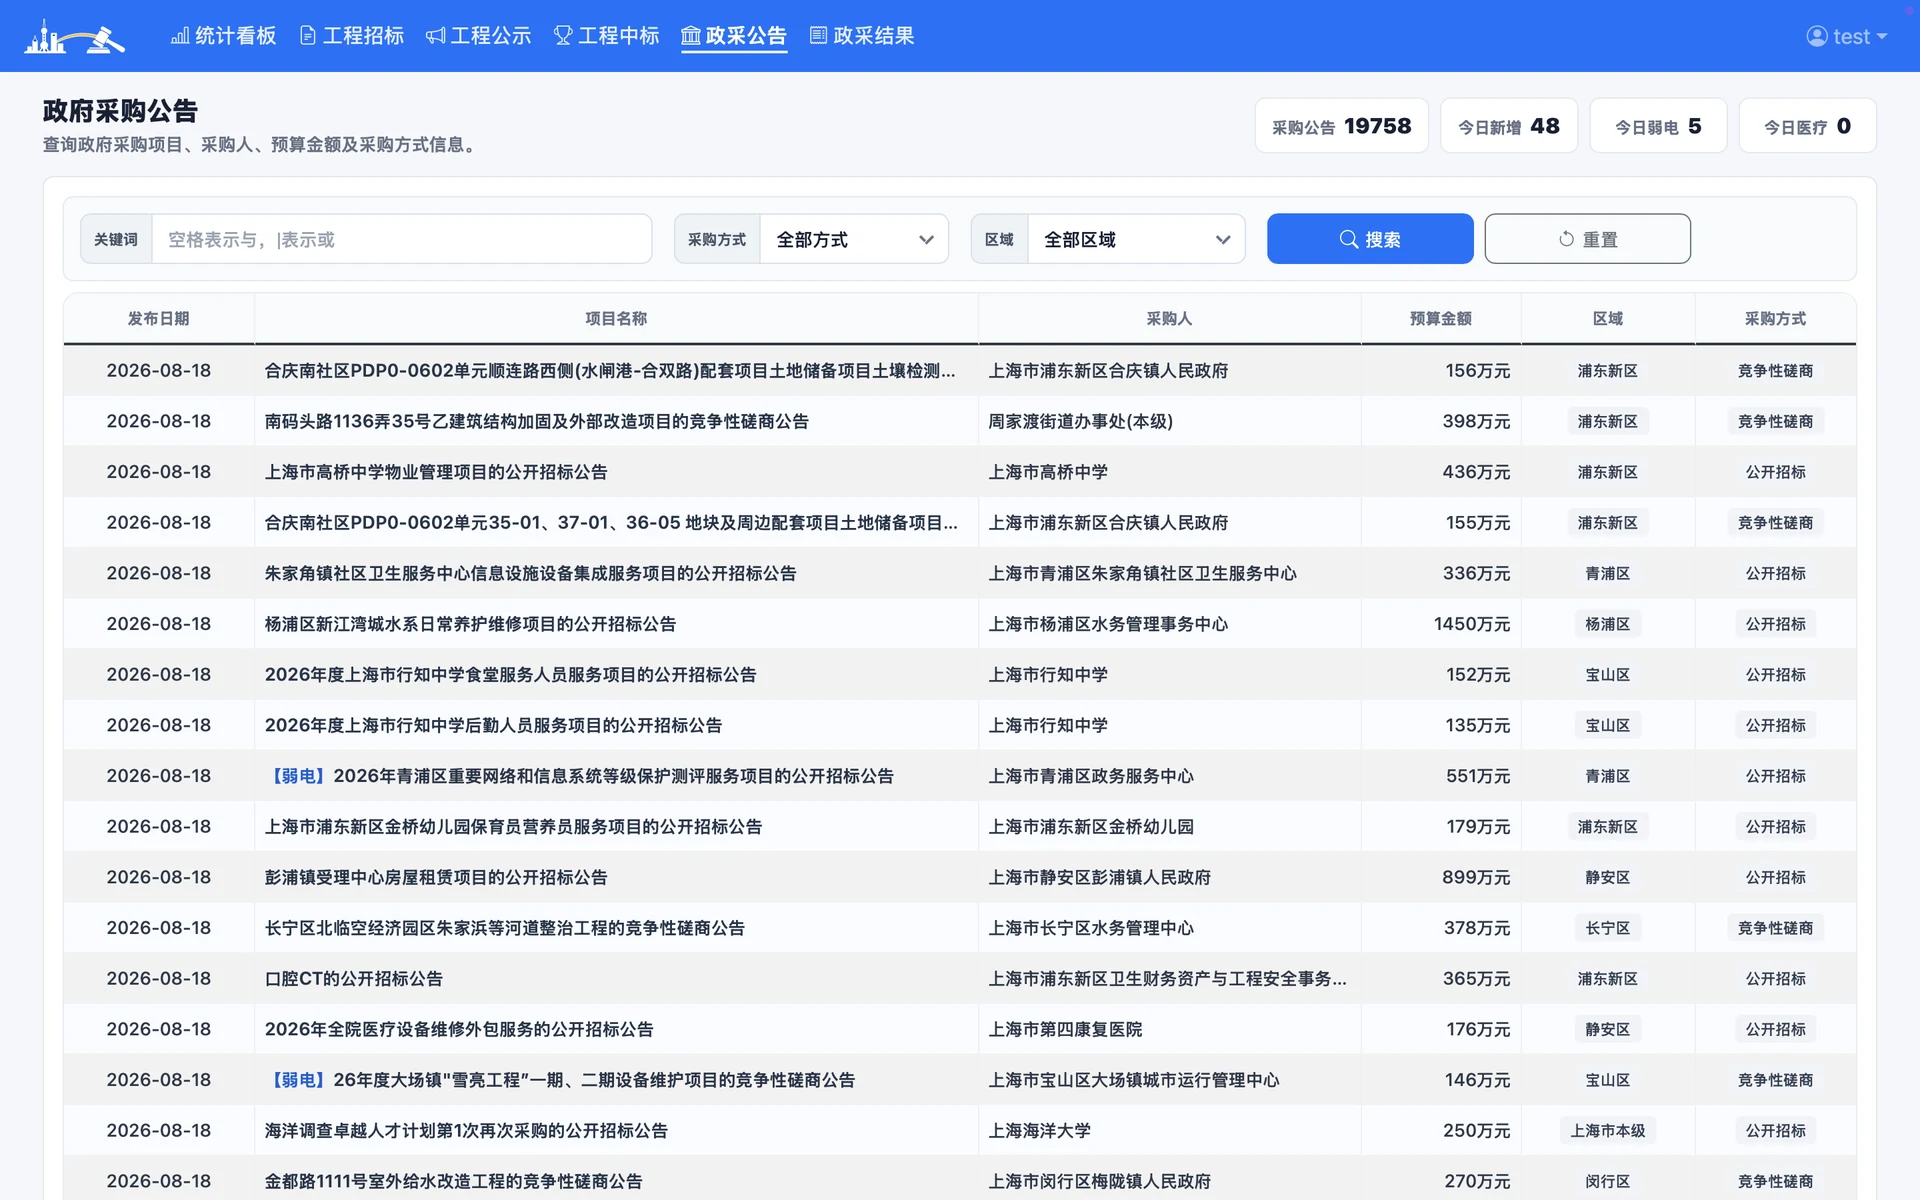Open 金都路1111号室外给水改造工程 announcement
The width and height of the screenshot is (1920, 1200).
(x=453, y=1181)
